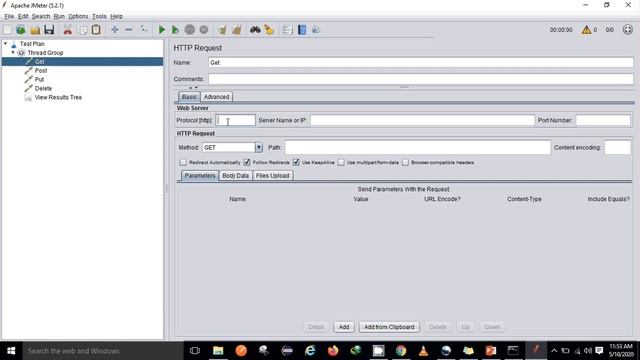Click the Search binoculars icon

point(255,30)
